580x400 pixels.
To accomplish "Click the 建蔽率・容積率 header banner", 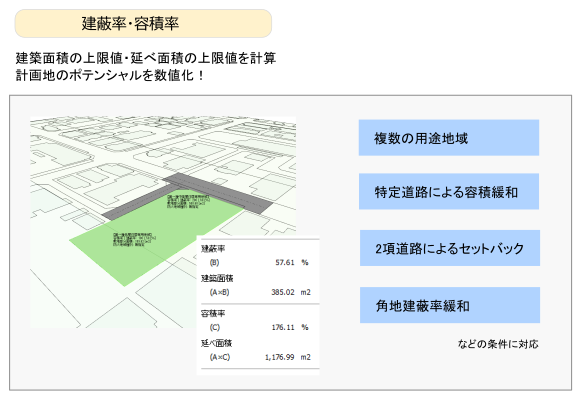I will click(143, 23).
